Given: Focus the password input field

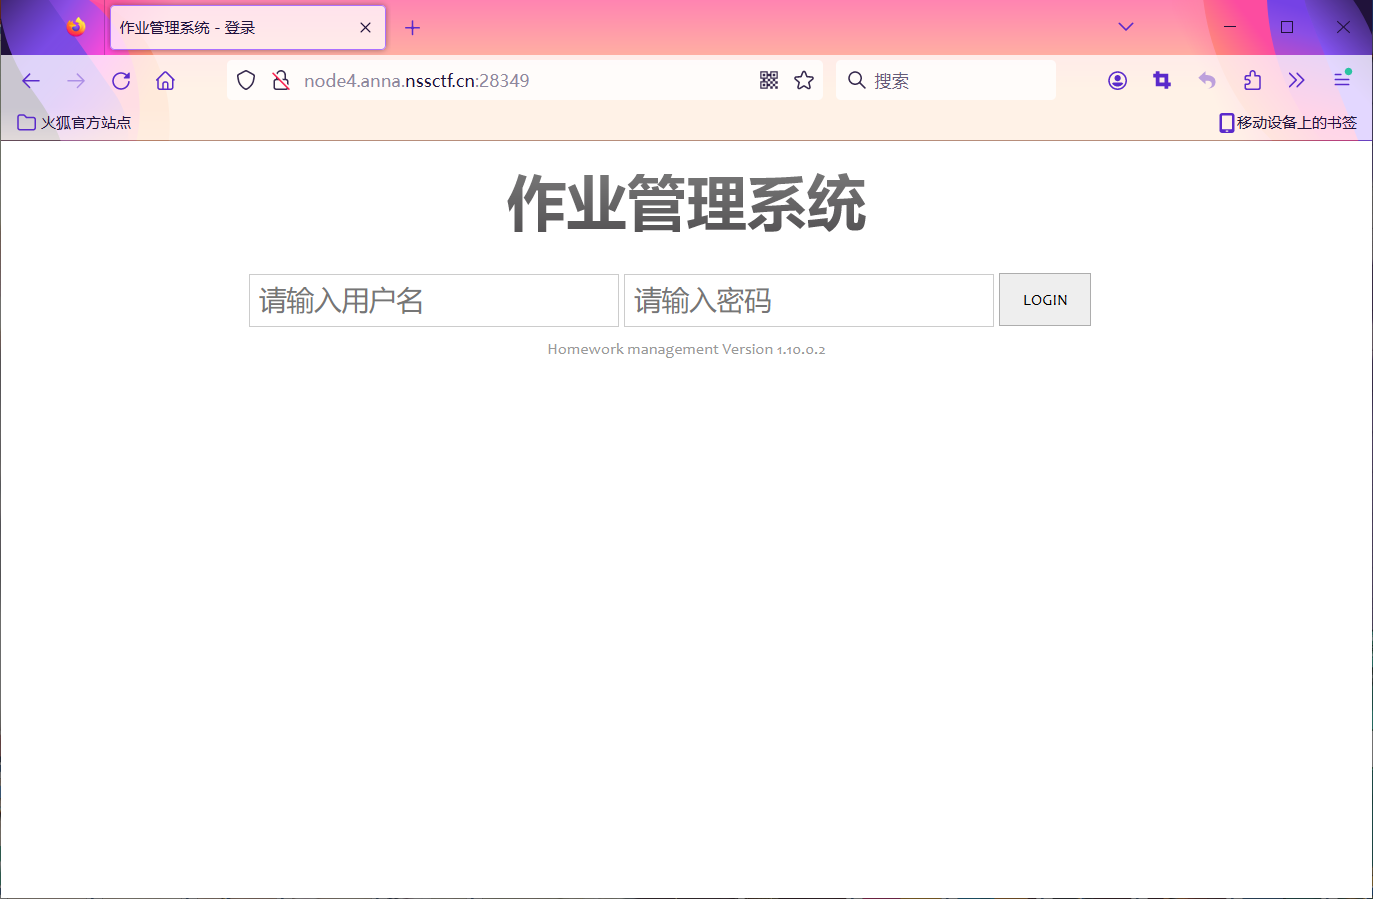Looking at the screenshot, I should 808,300.
